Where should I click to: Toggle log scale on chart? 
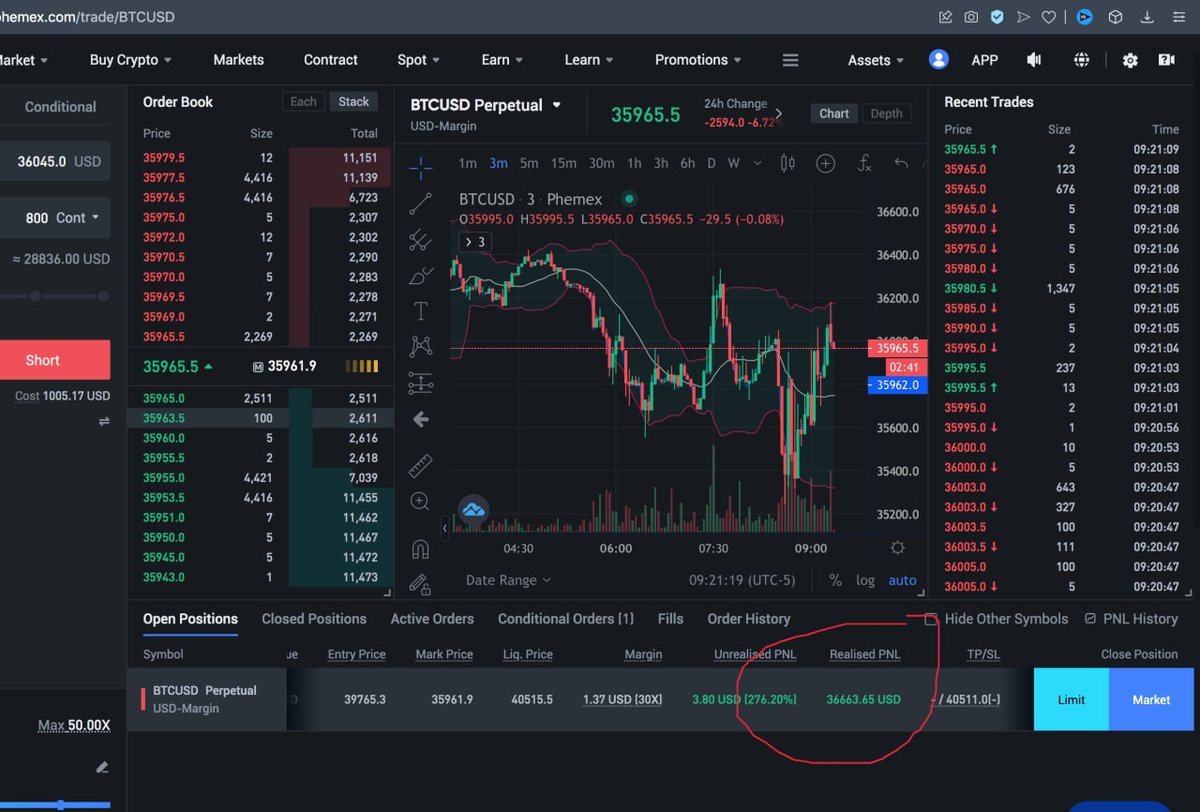click(x=865, y=580)
